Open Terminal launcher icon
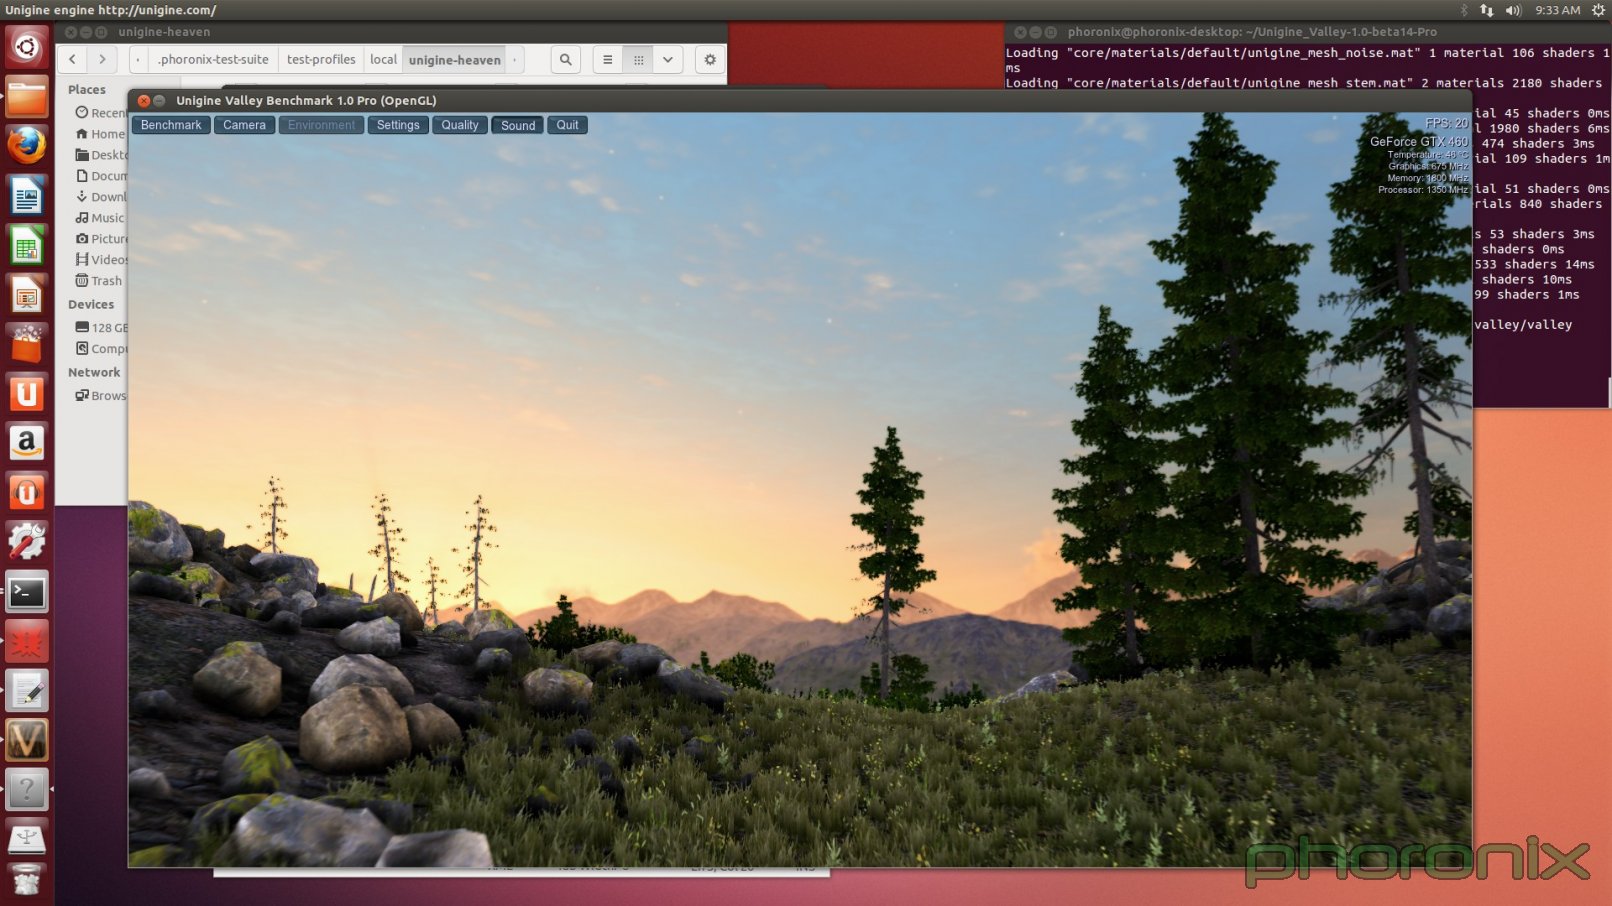Viewport: 1612px width, 906px height. pos(27,592)
